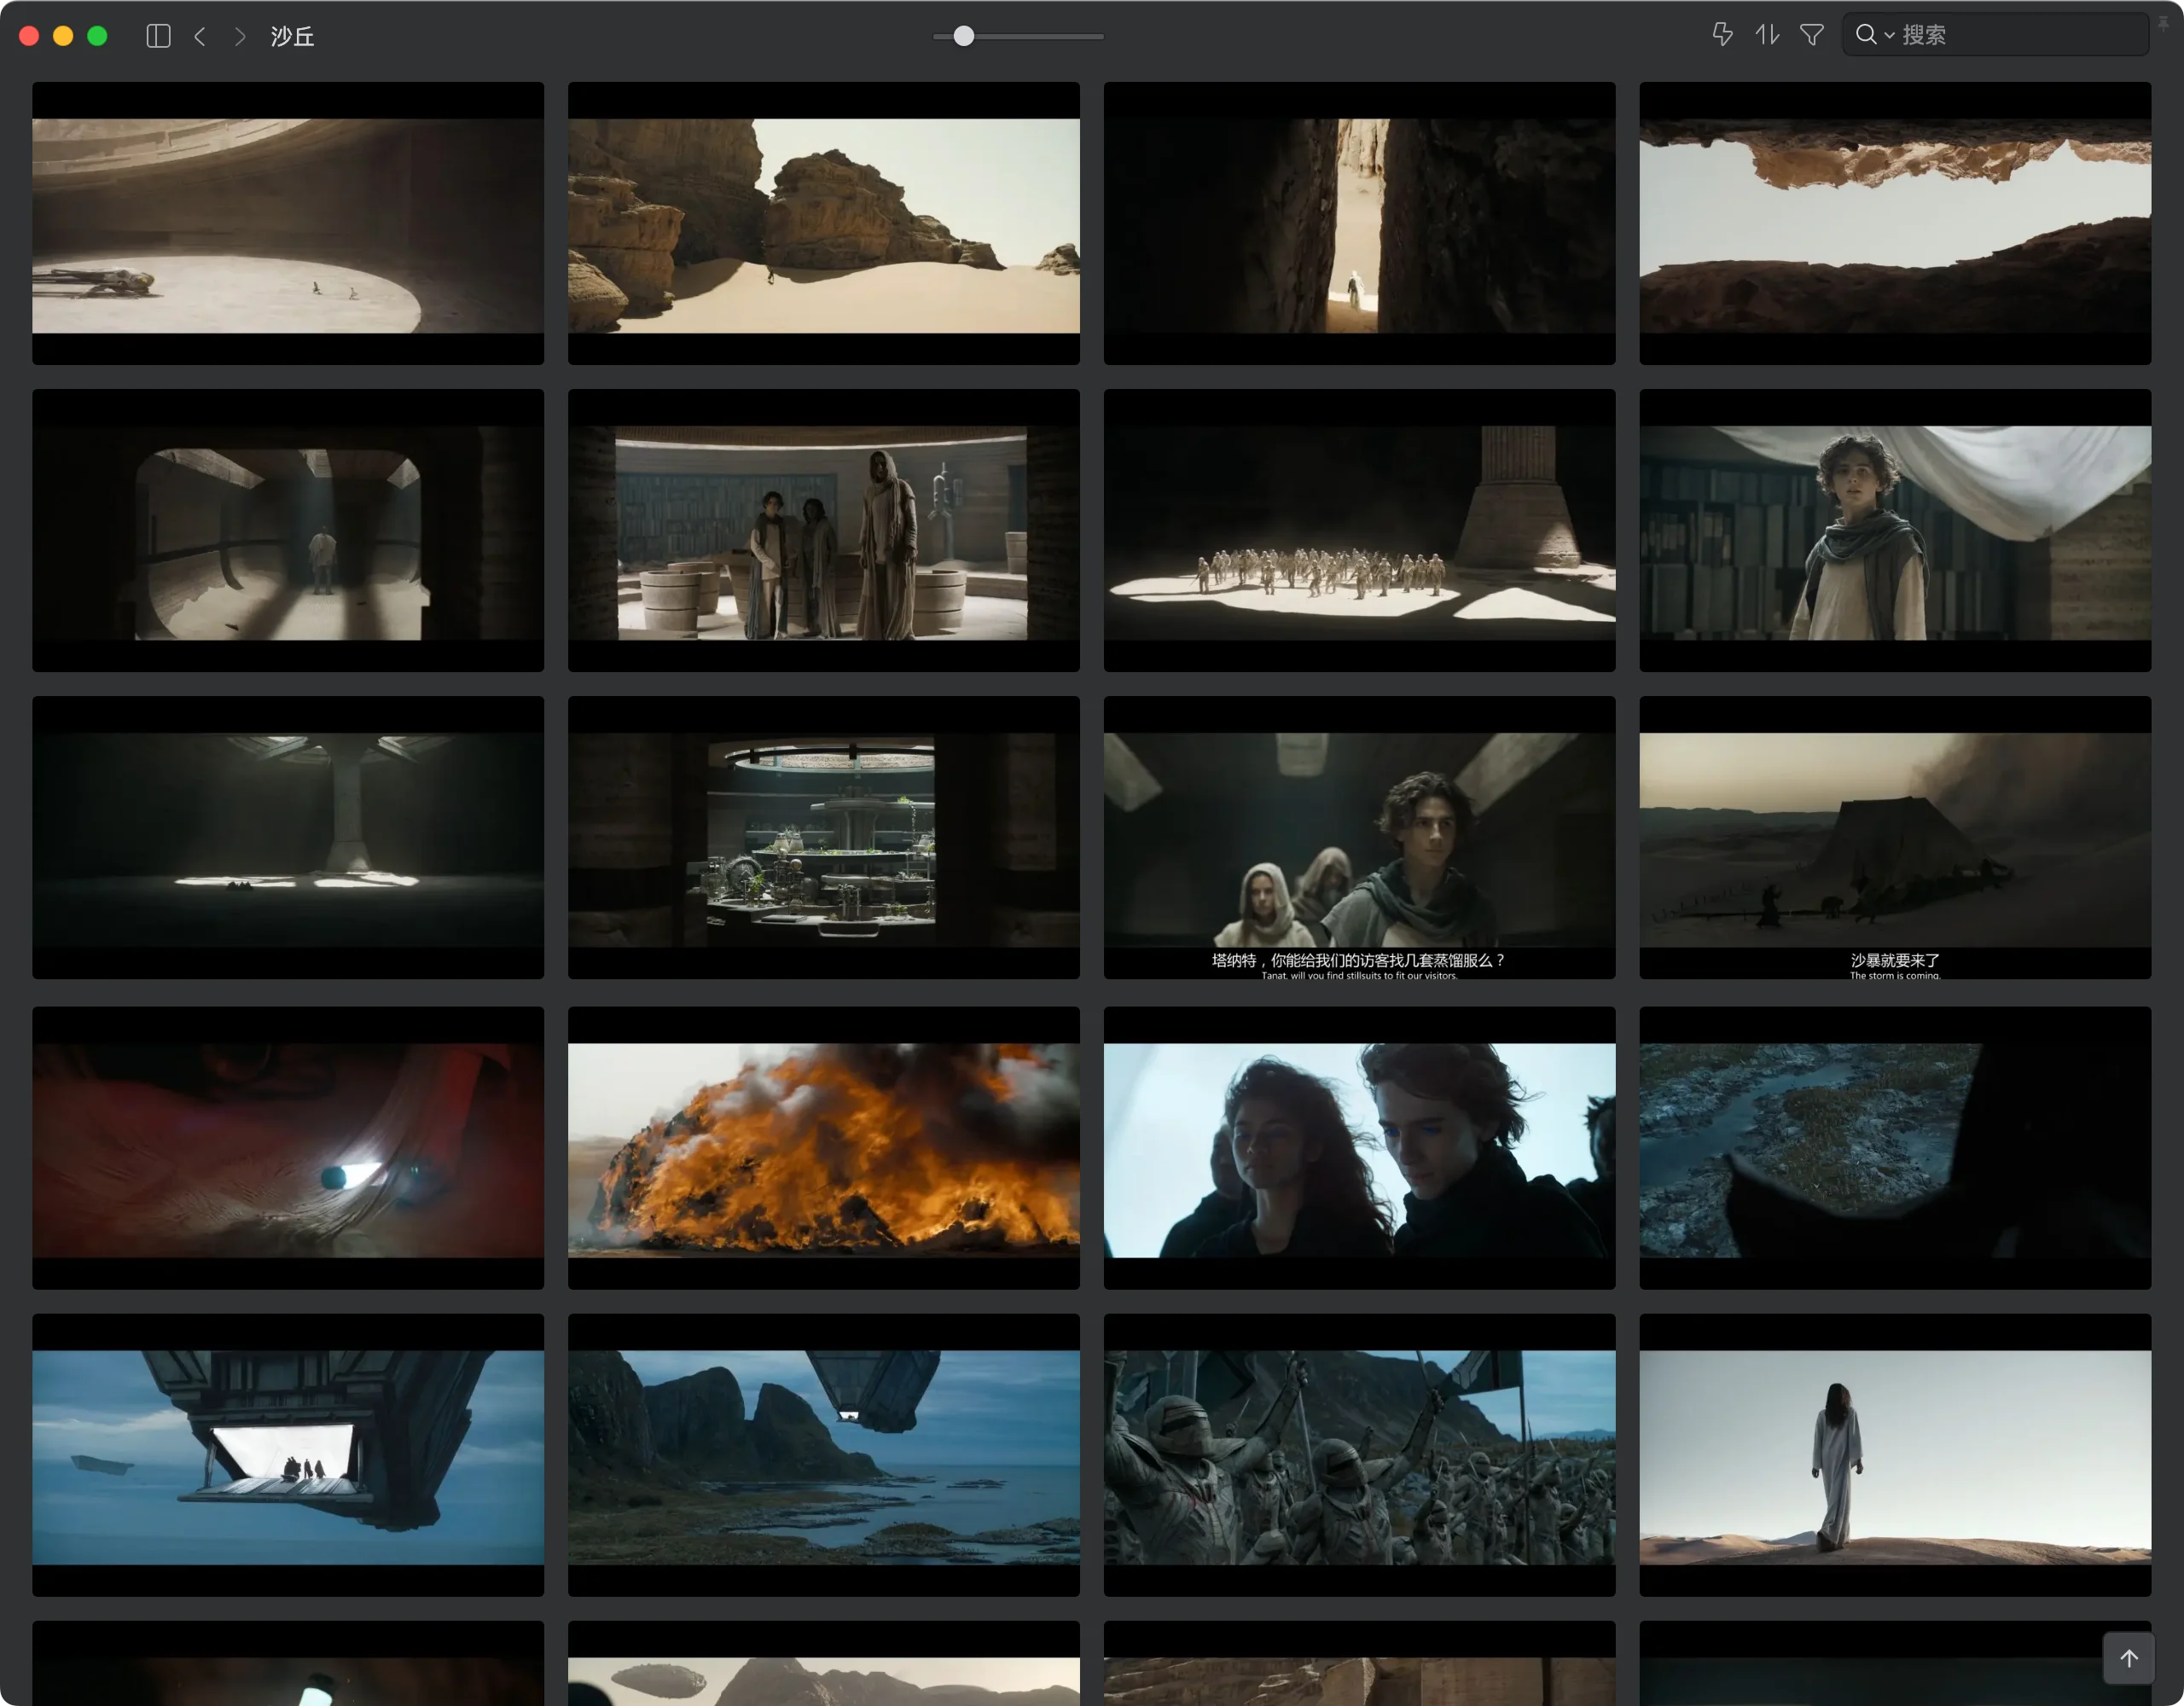Select the aerial rocky coastline thumbnail

click(1895, 1148)
